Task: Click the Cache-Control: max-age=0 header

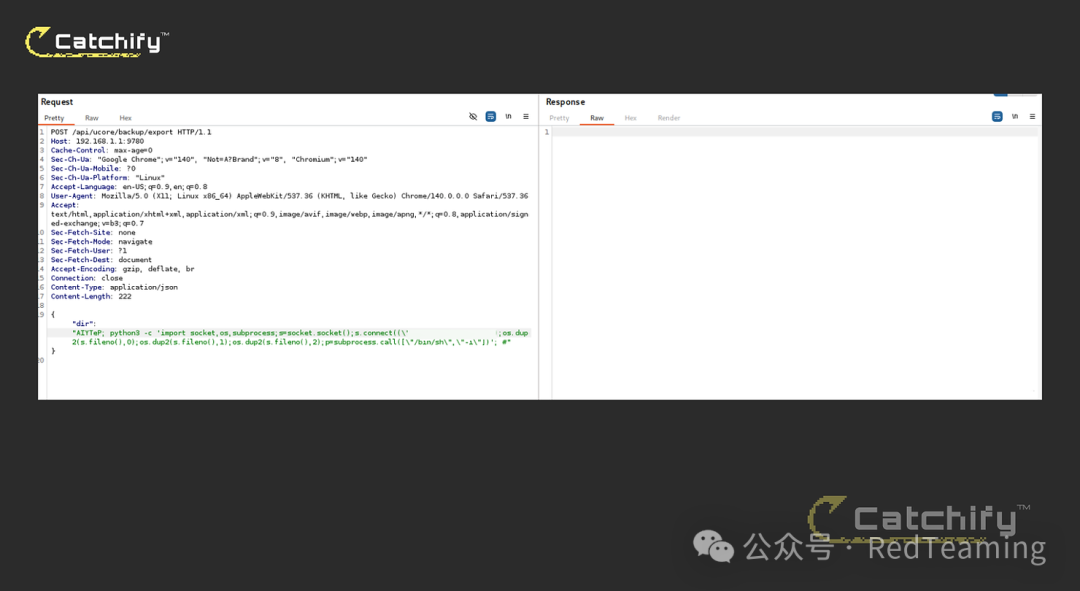Action: (101, 150)
